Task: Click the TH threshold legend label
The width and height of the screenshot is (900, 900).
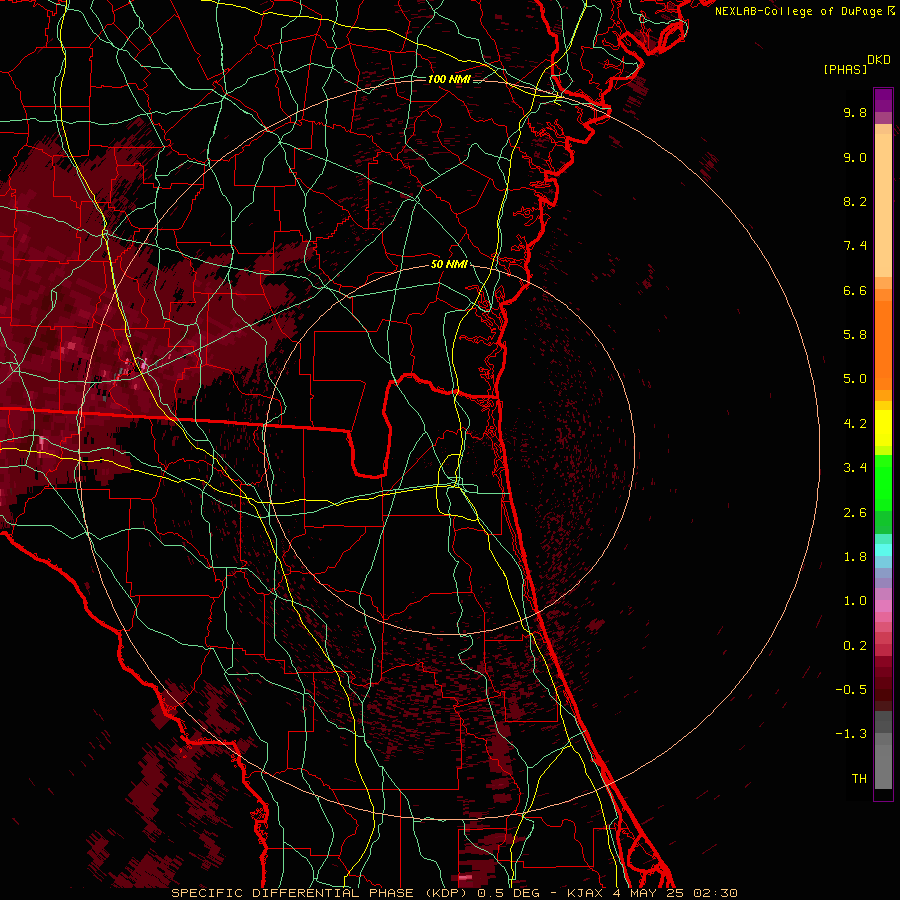Action: 859,779
